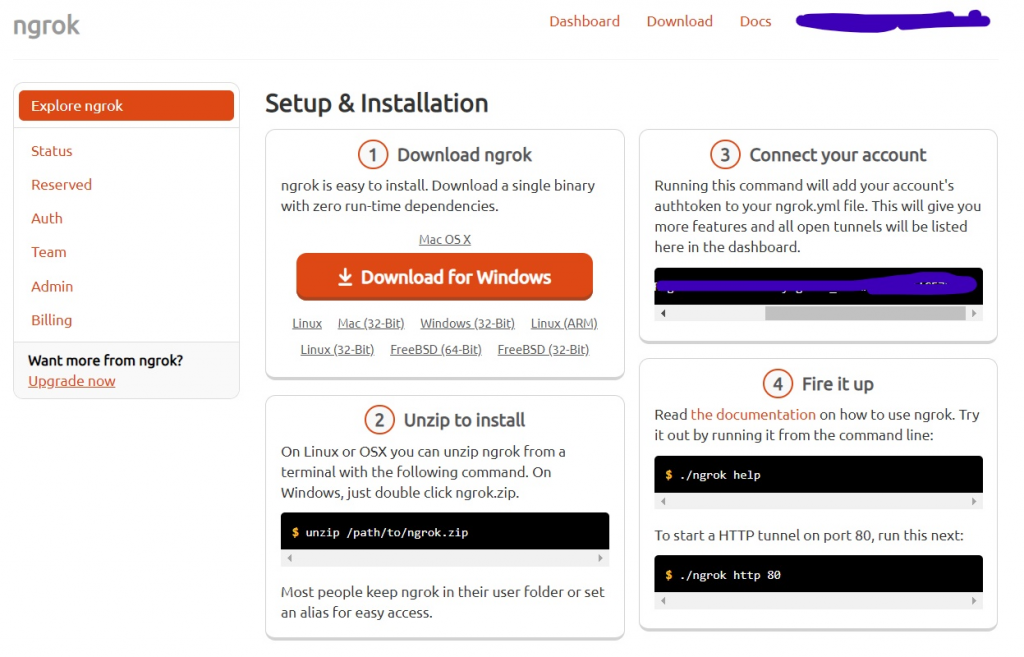Click the FreeBSD (64-Bit) download link
This screenshot has width=1024, height=657.
[x=436, y=350]
